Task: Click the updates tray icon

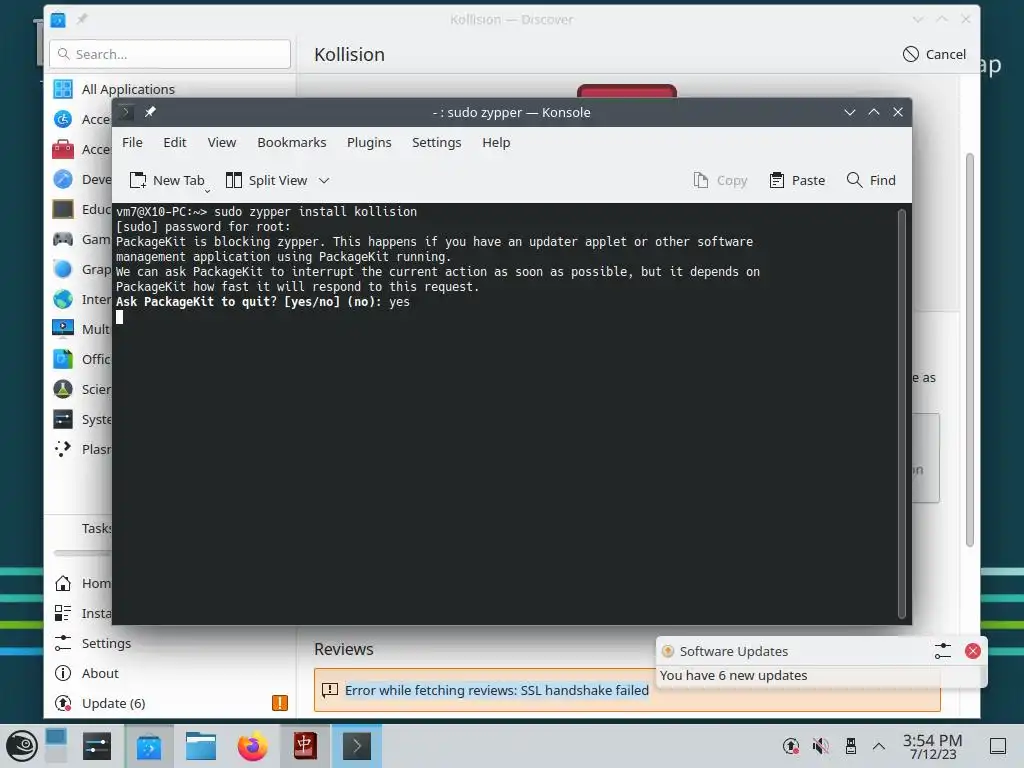Action: point(791,746)
